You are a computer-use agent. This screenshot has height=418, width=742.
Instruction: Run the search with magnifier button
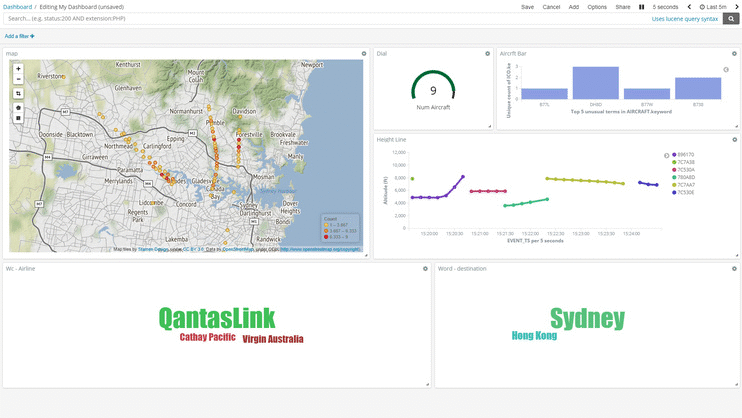pos(731,18)
